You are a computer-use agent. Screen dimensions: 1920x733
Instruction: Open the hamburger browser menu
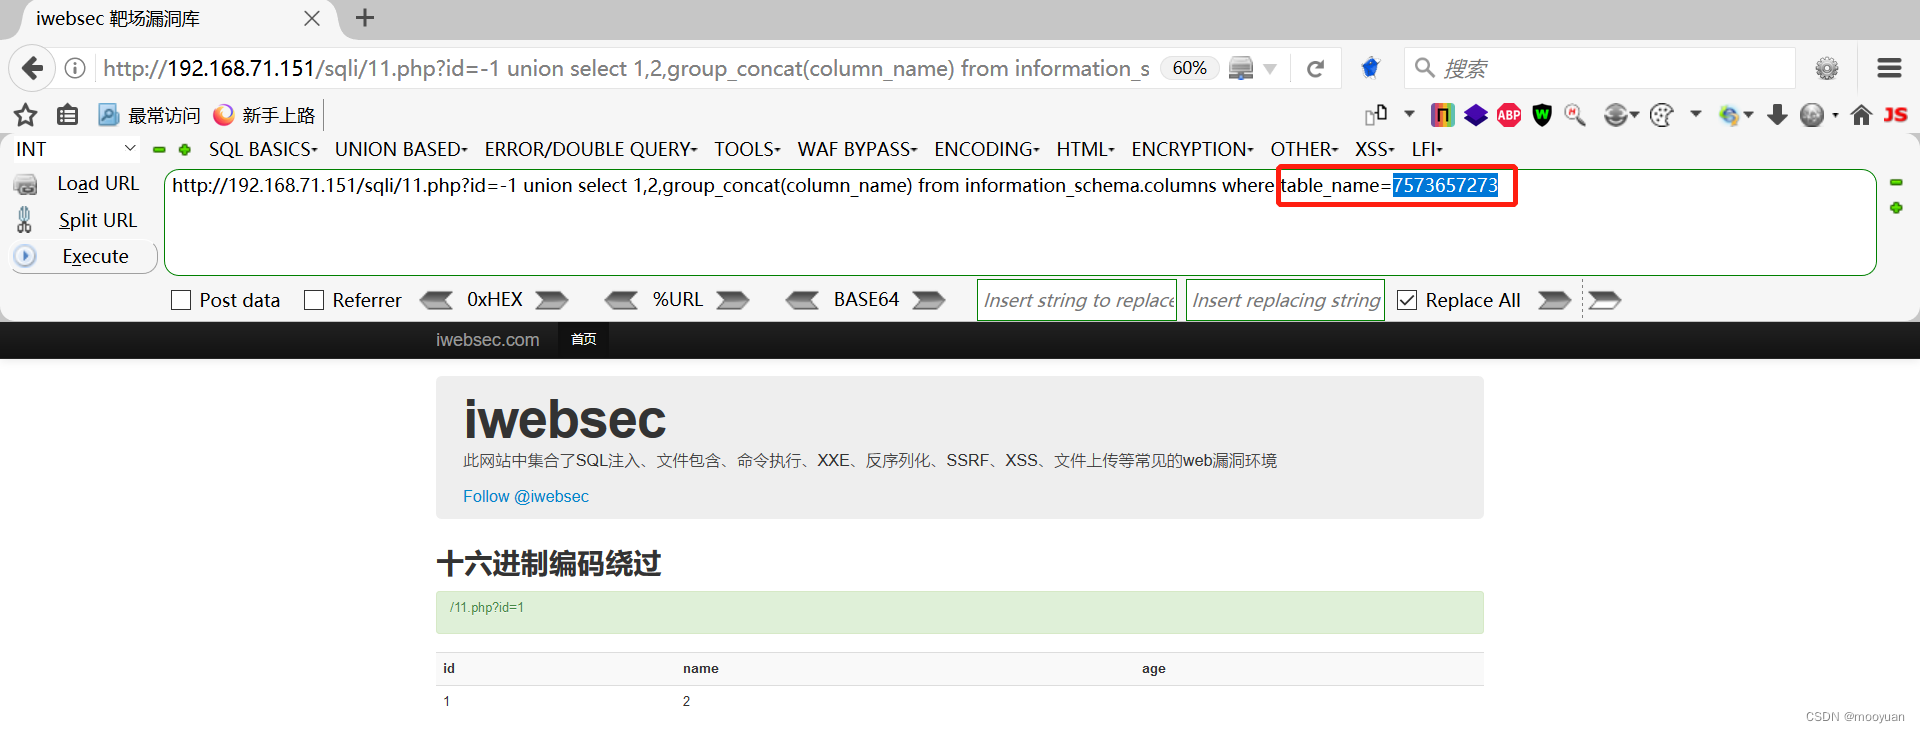coord(1889,68)
